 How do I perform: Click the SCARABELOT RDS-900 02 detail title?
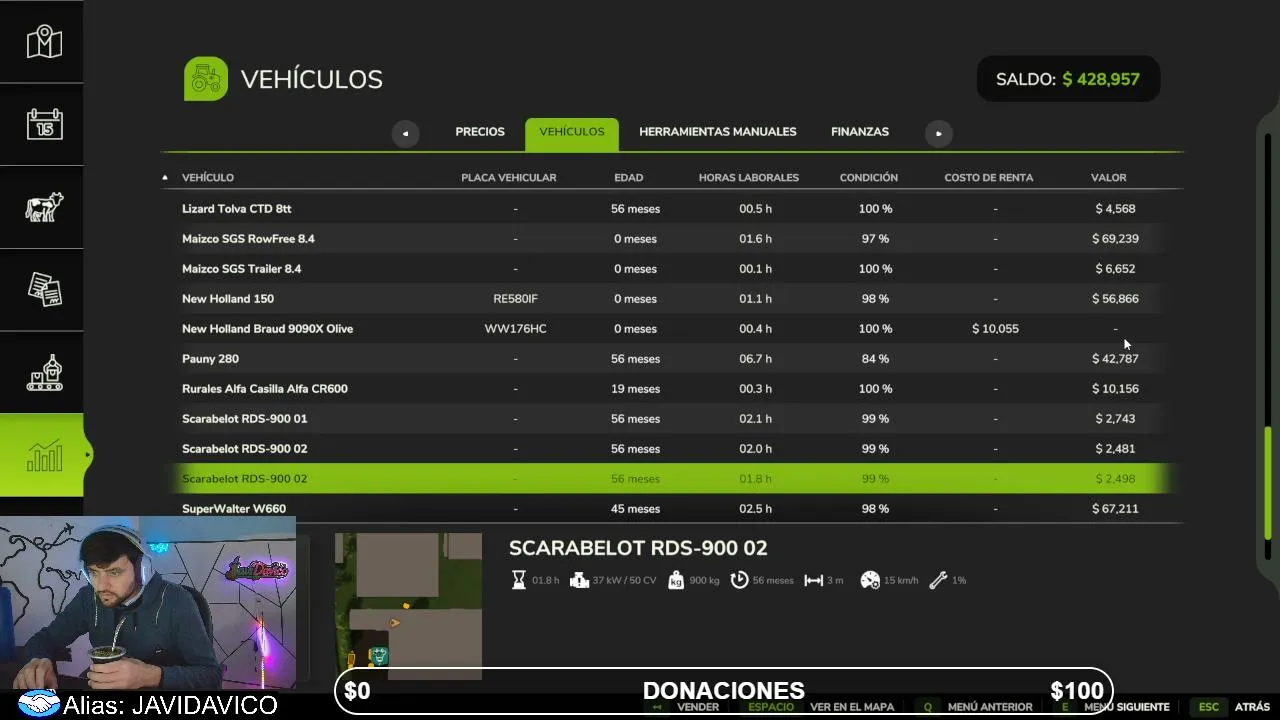point(638,548)
